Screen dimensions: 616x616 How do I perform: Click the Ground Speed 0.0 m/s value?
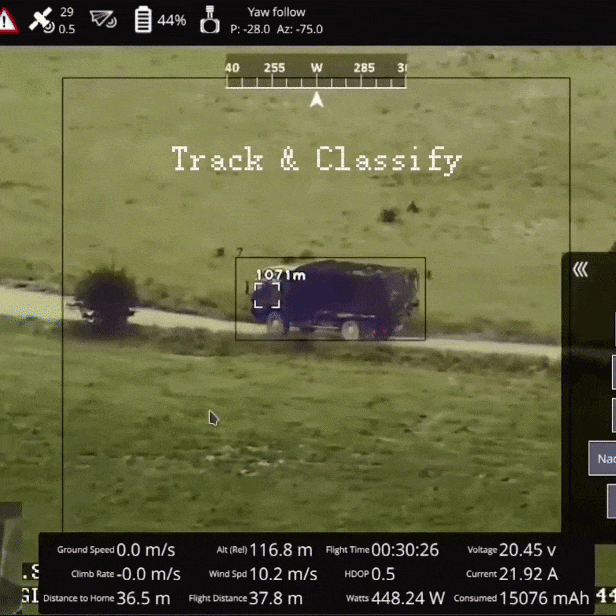point(146,550)
